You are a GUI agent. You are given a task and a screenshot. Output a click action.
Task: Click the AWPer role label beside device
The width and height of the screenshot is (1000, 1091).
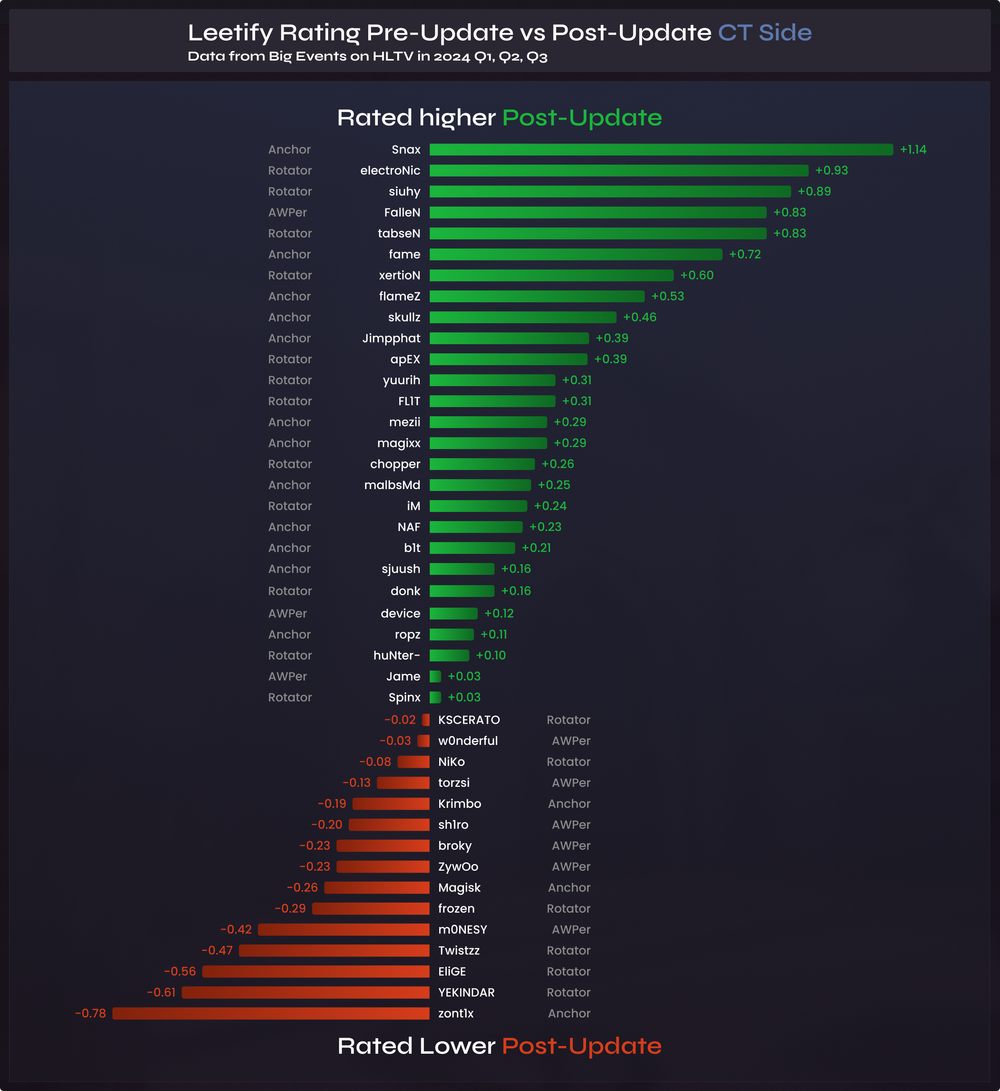click(287, 614)
